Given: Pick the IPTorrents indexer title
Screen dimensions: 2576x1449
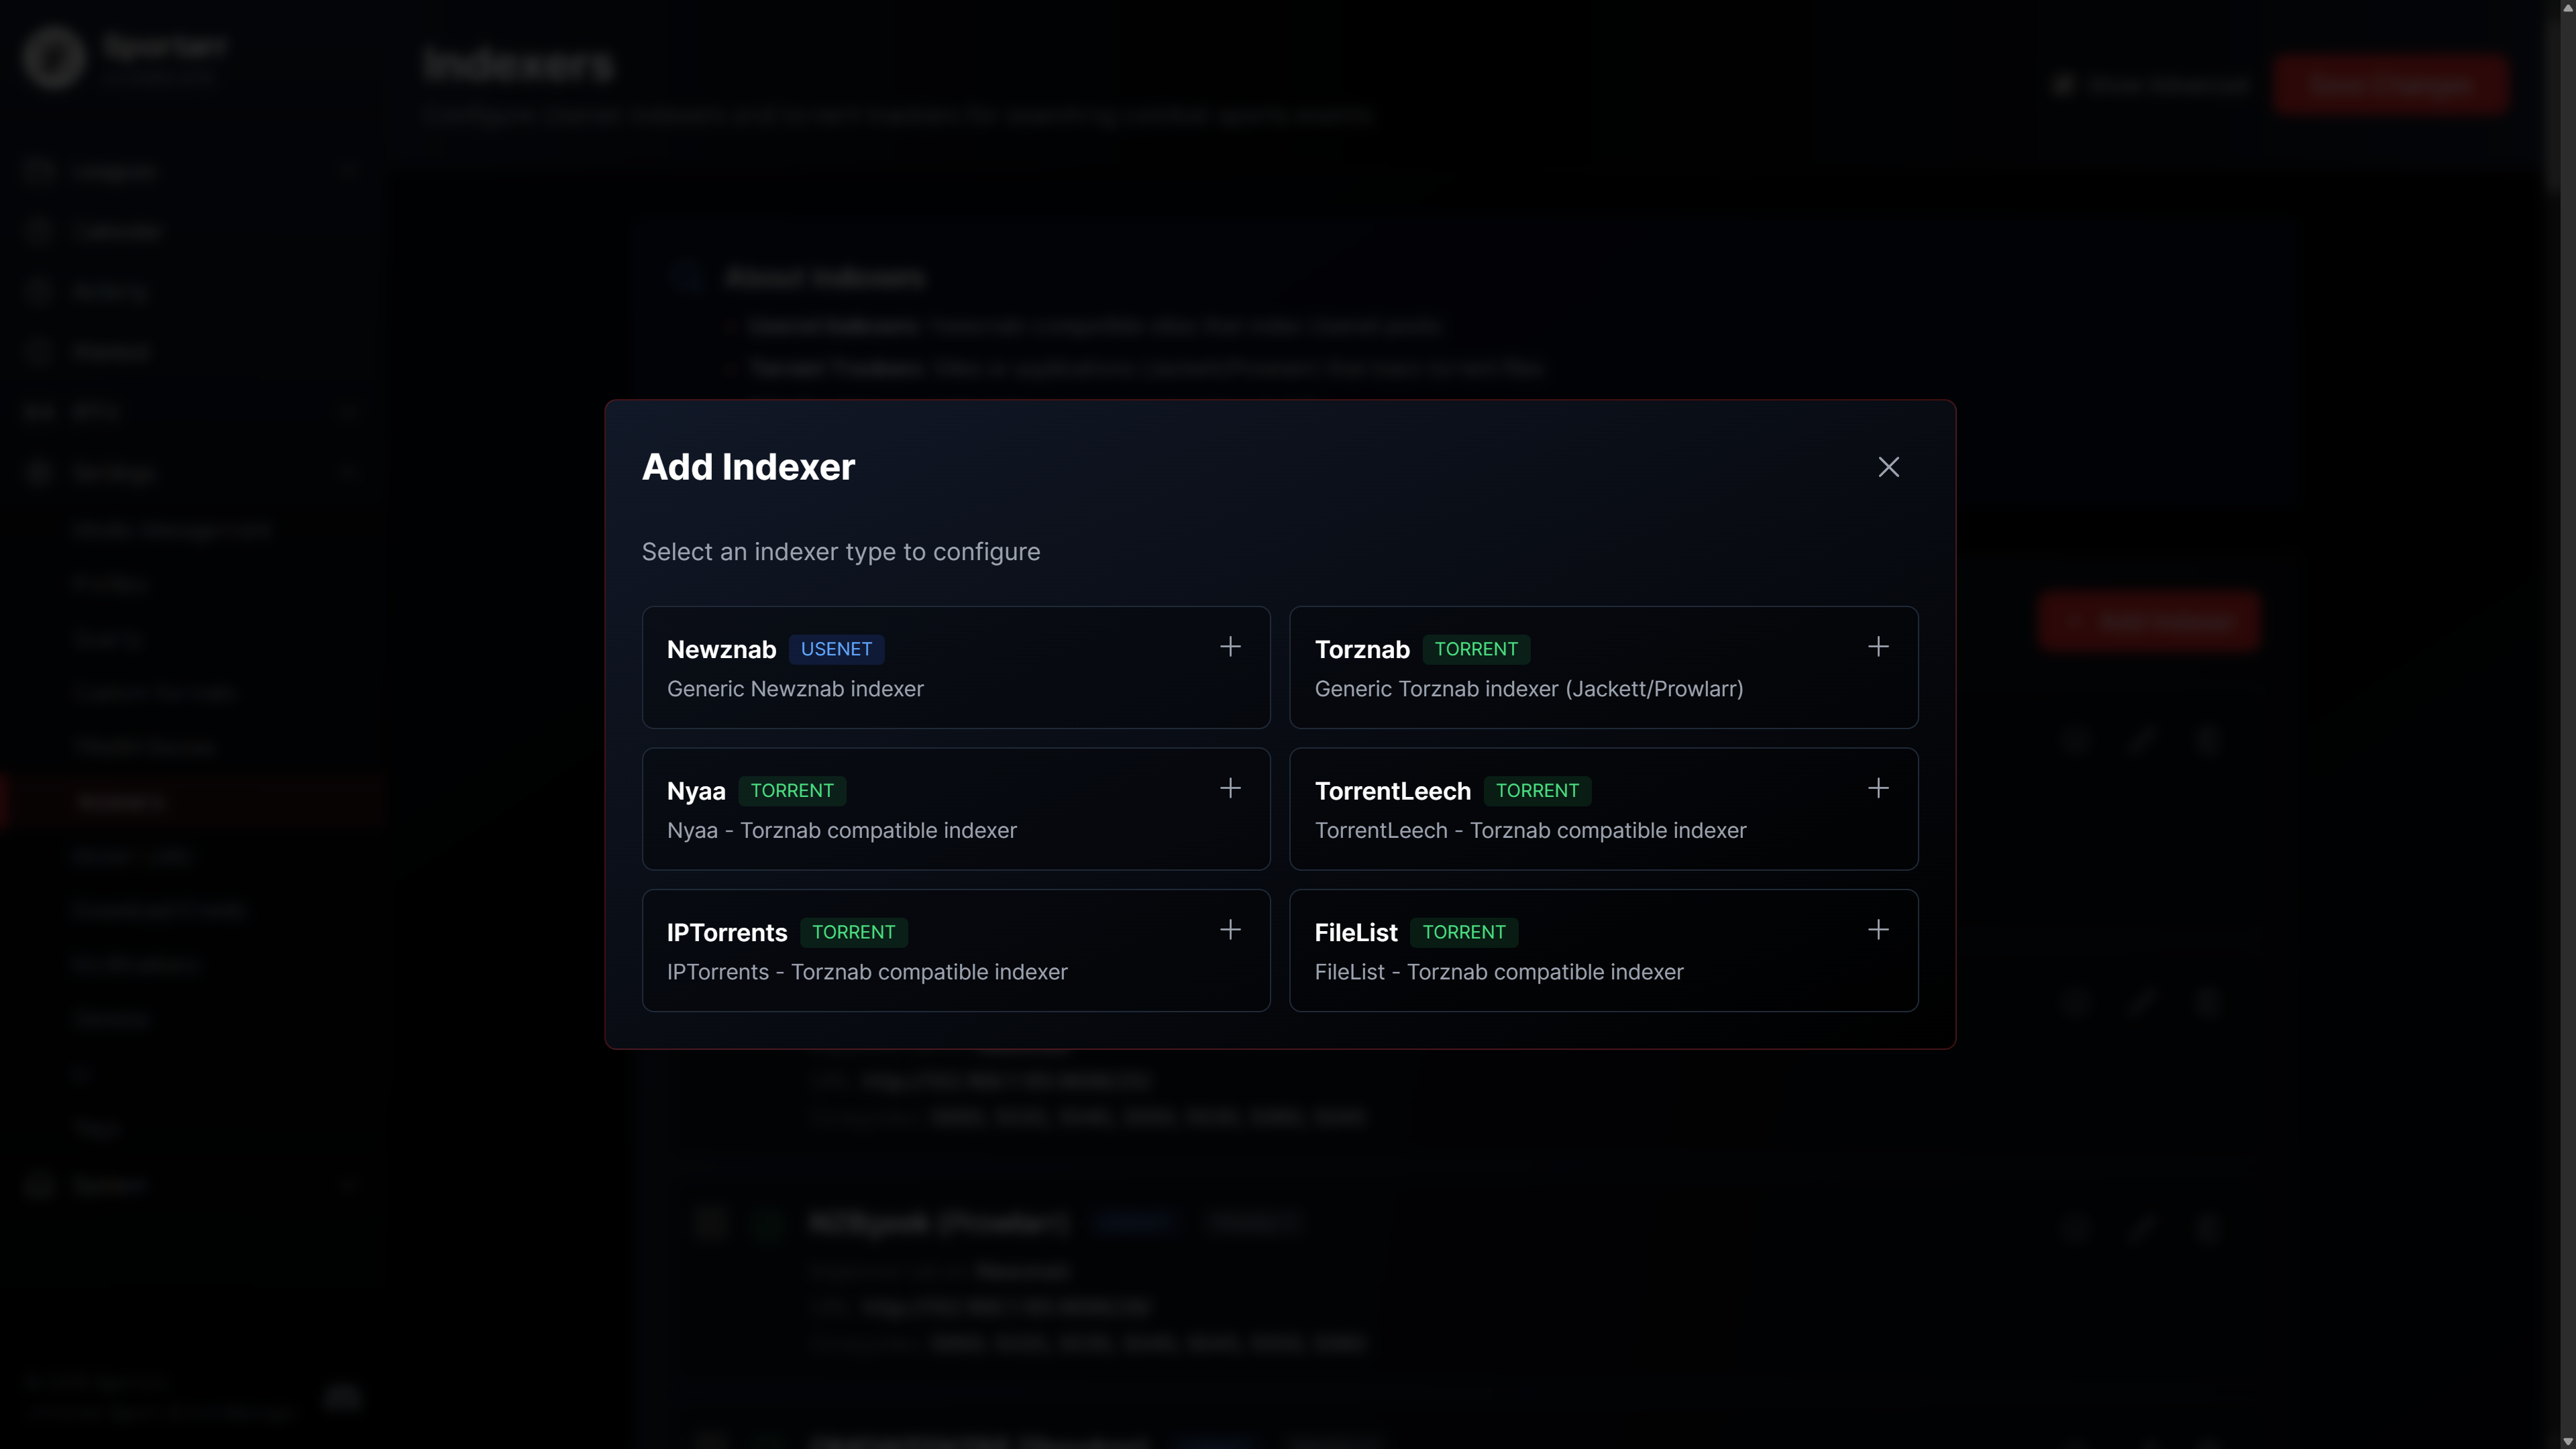Looking at the screenshot, I should [x=727, y=933].
